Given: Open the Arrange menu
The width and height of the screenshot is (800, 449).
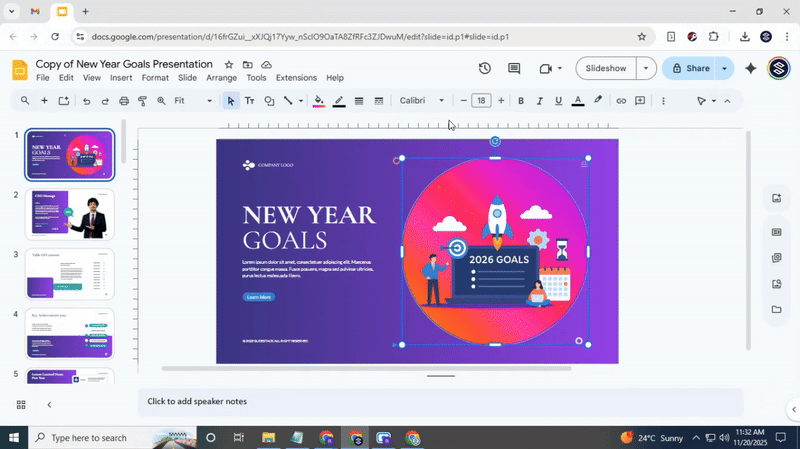Looking at the screenshot, I should (x=221, y=78).
